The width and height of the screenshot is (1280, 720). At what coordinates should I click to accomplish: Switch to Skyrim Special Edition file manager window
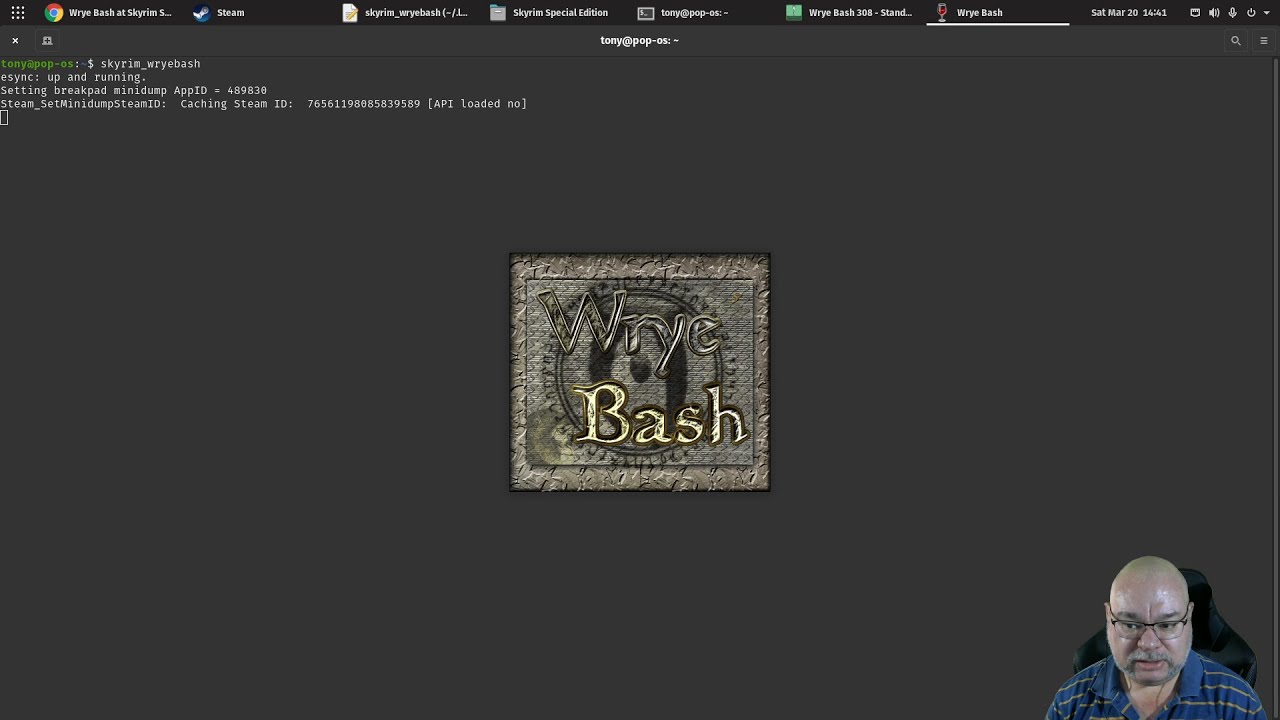549,13
